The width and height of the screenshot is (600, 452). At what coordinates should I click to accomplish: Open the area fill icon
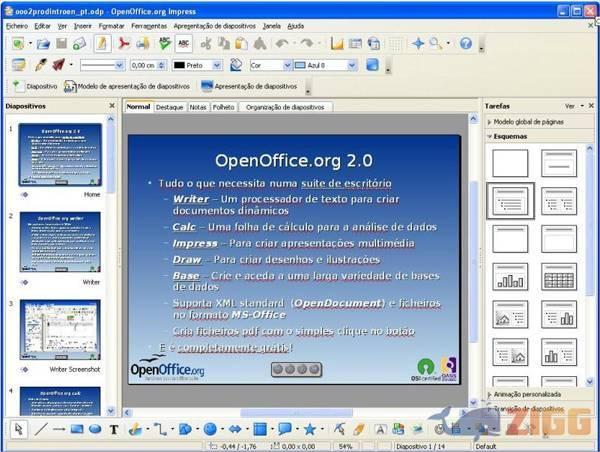coord(236,65)
